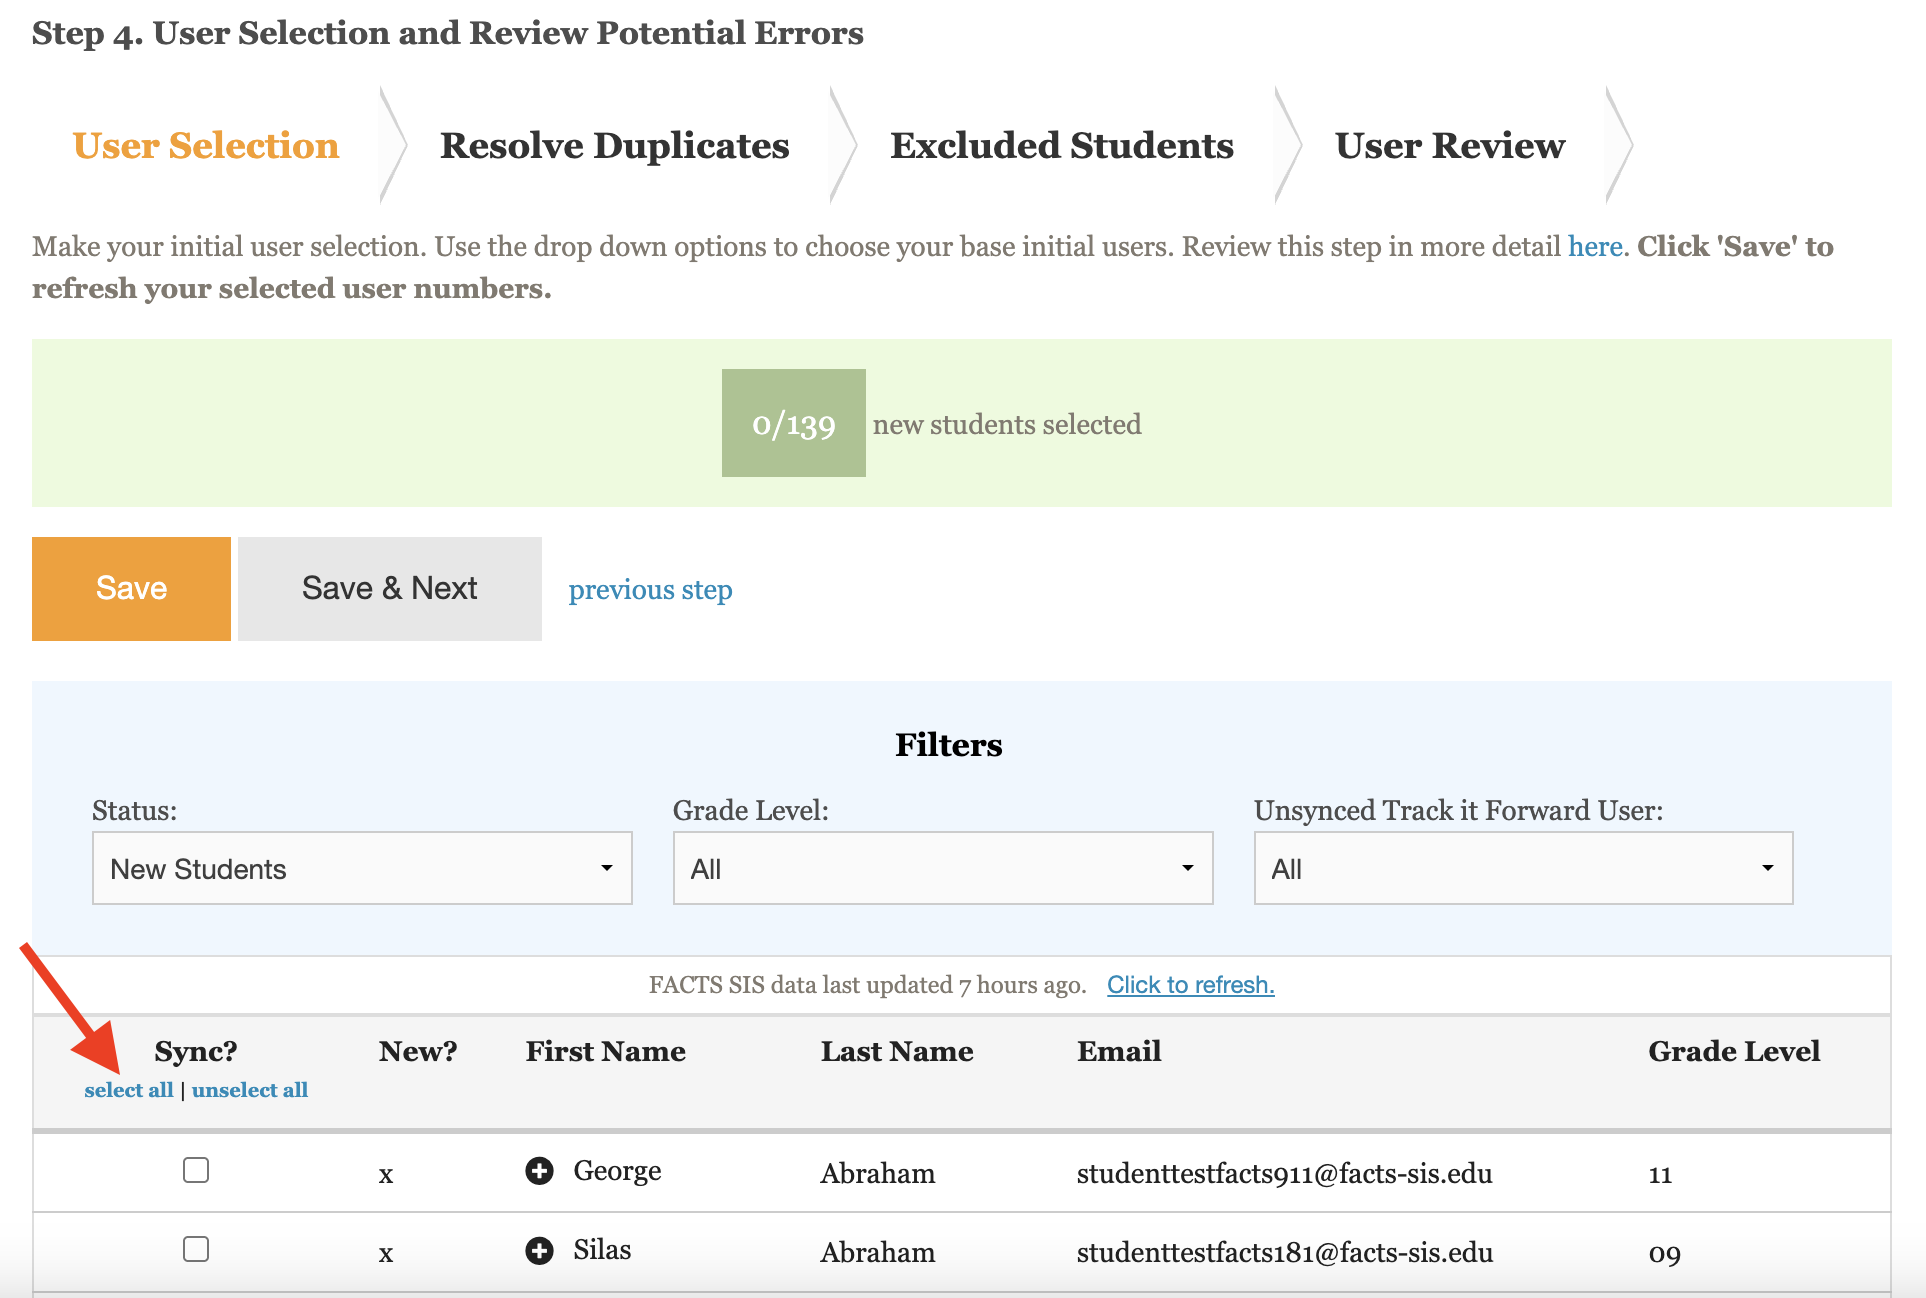
Task: Click to refresh FACTS SIS data
Action: click(1190, 985)
